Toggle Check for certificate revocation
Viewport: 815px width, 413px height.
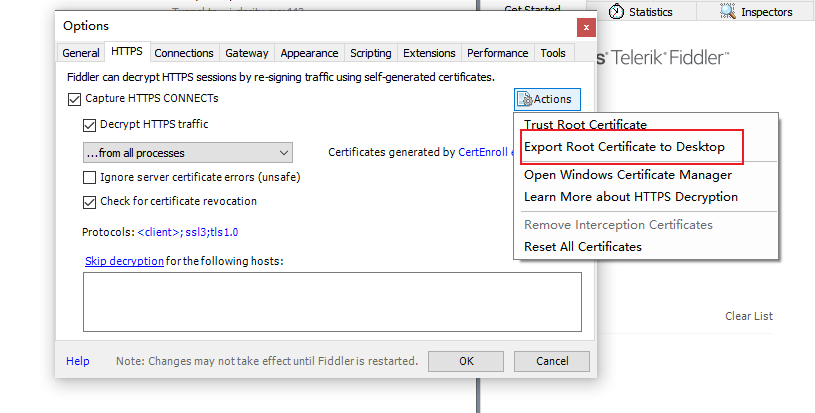click(89, 202)
